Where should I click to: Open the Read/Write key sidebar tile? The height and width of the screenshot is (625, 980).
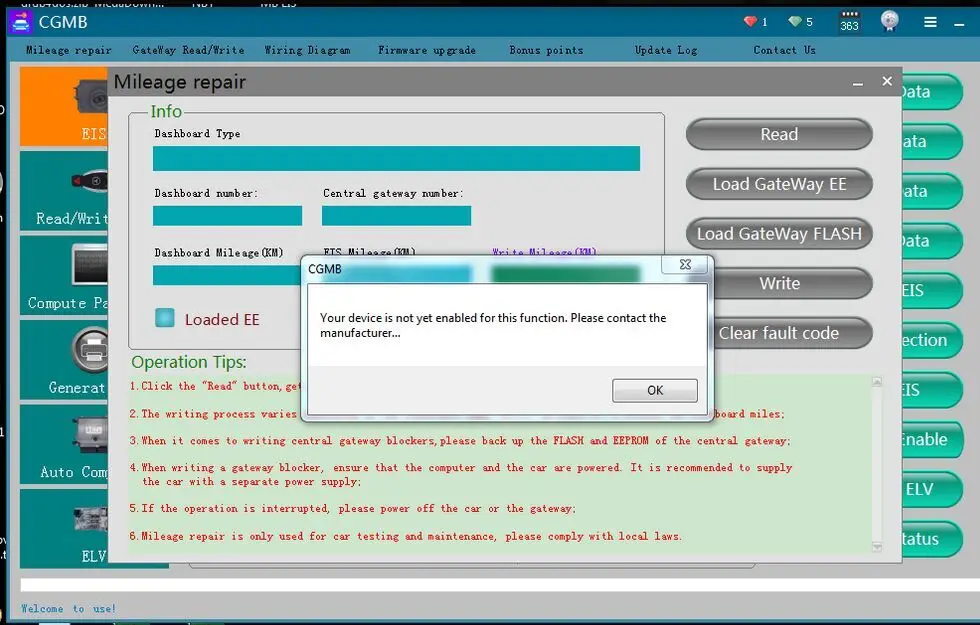(x=64, y=191)
